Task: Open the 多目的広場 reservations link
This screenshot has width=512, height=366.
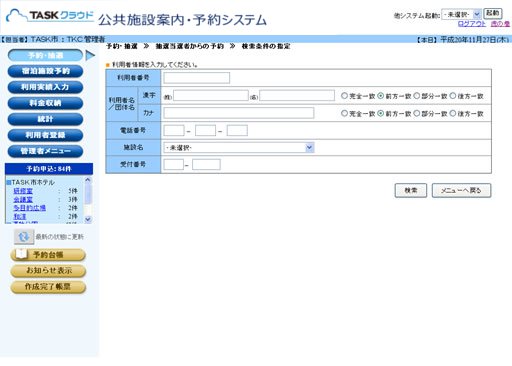Action: pos(29,208)
